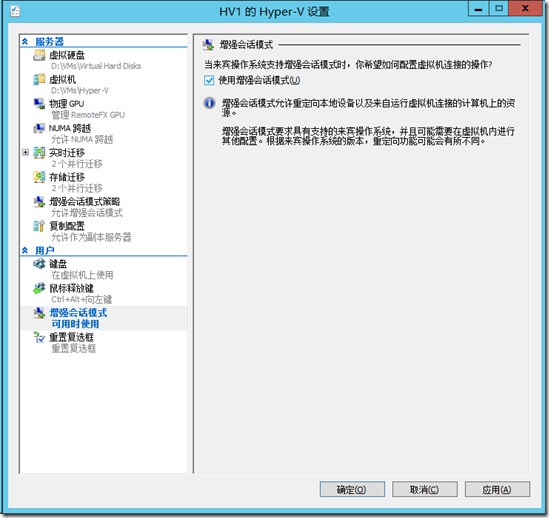The height and width of the screenshot is (518, 549).
Task: Click 在虚拟机上使用 subtitle
Action: (x=82, y=275)
